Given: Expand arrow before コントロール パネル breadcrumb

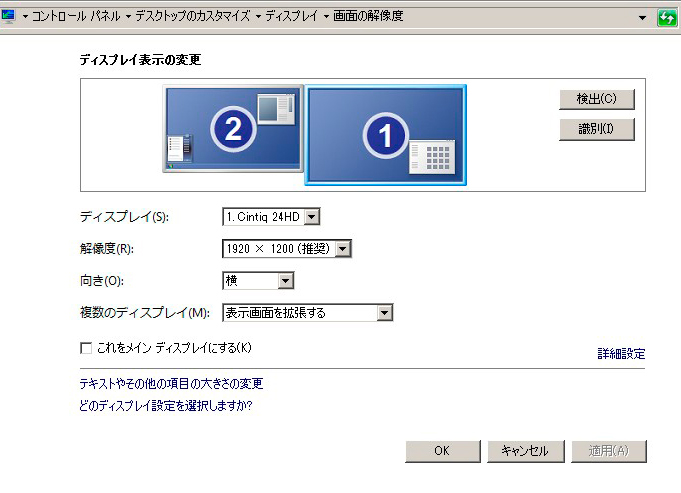Looking at the screenshot, I should tap(25, 17).
